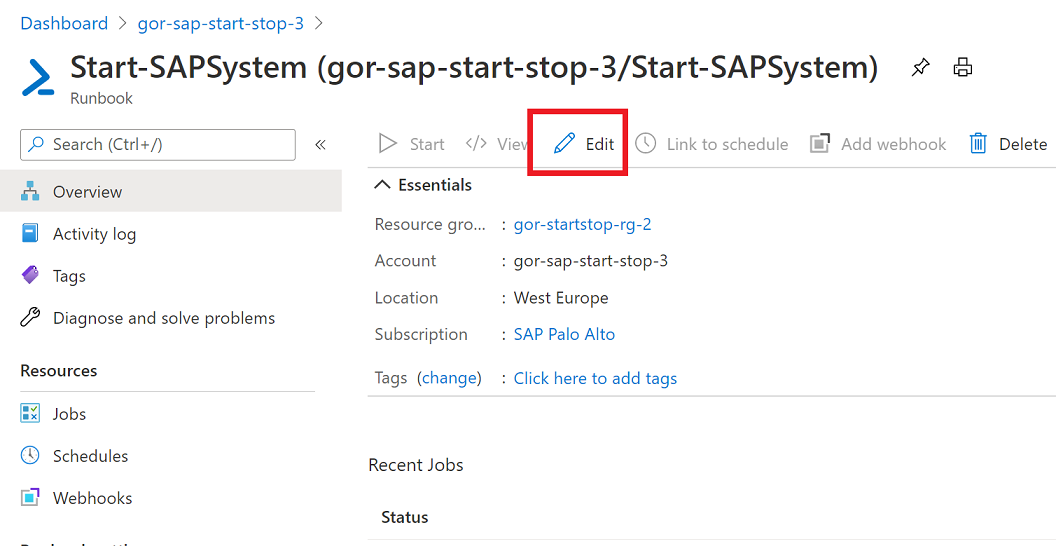This screenshot has width=1056, height=546.
Task: Open Jobs under Resources
Action: click(x=69, y=414)
